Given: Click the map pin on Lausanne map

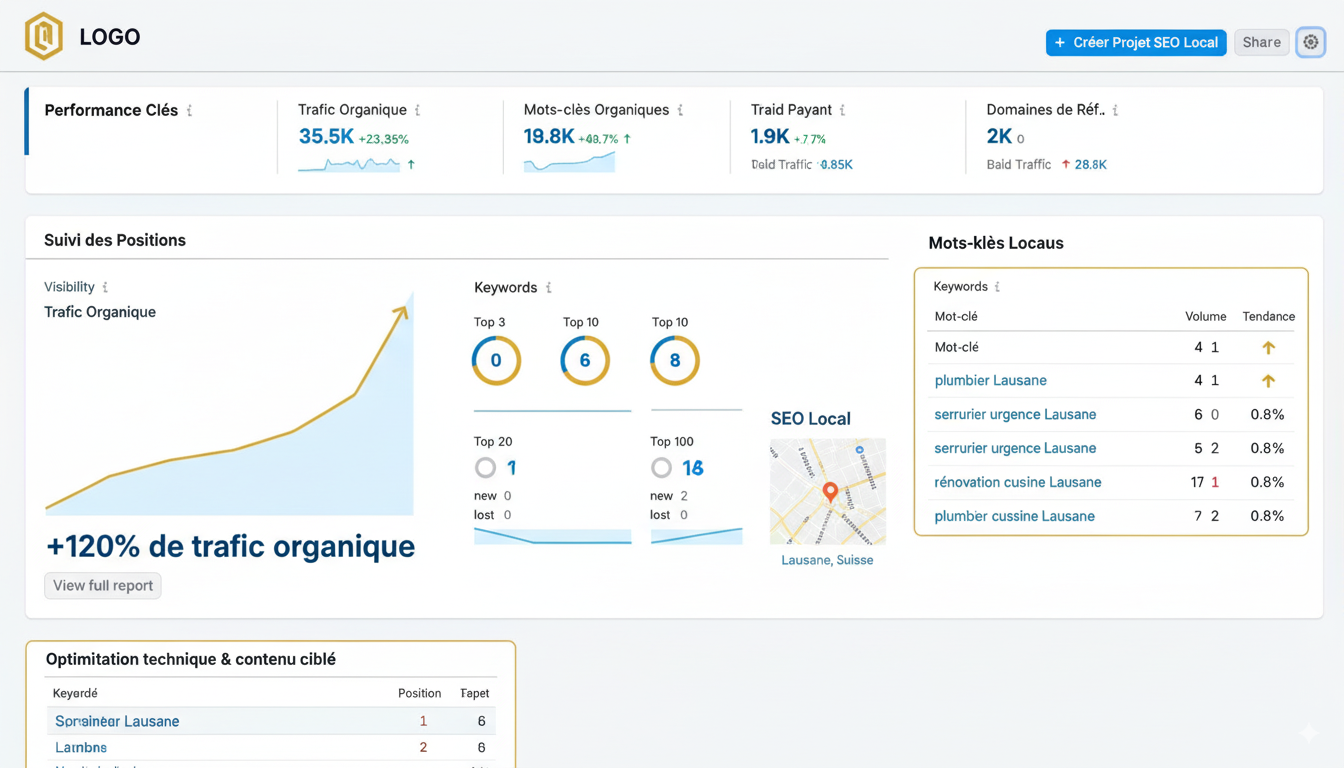Looking at the screenshot, I should [x=830, y=491].
